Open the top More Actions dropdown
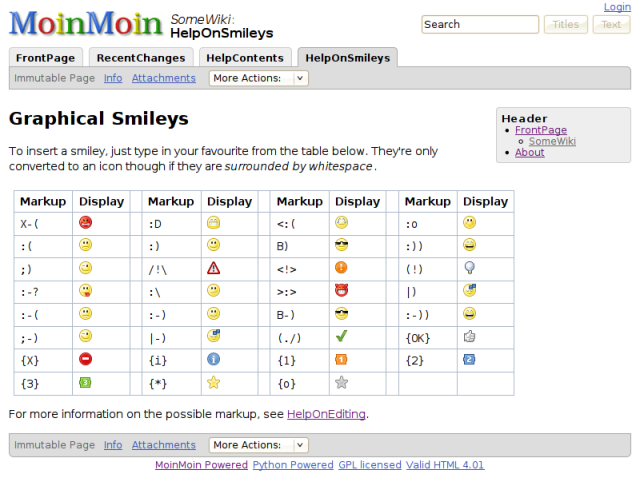Screen dimensions: 640x478 coord(258,78)
